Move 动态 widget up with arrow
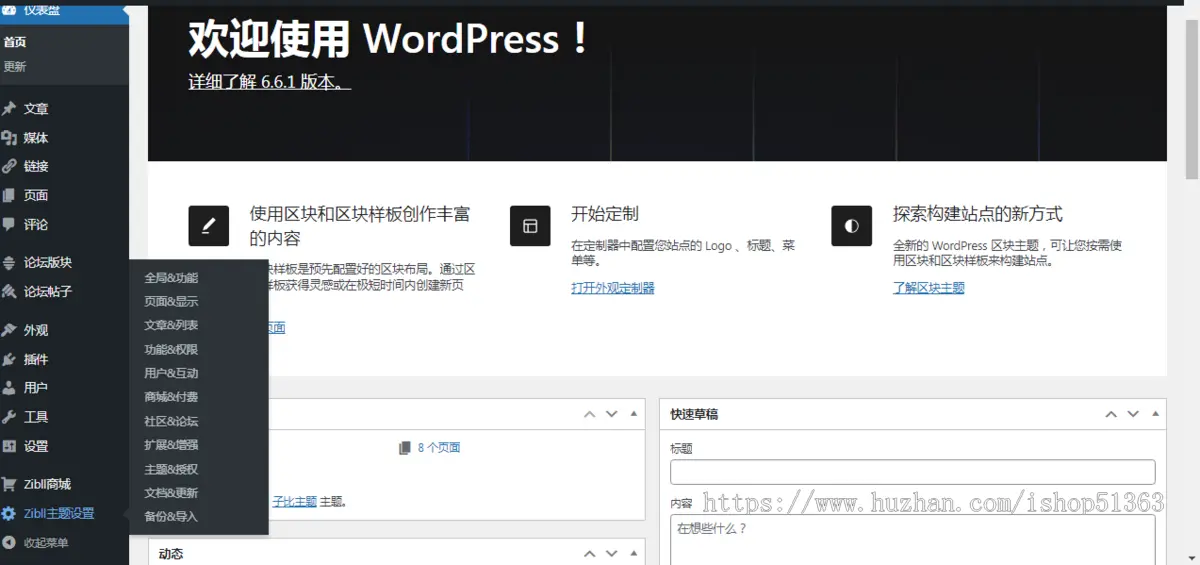The height and width of the screenshot is (565, 1200). coord(590,554)
